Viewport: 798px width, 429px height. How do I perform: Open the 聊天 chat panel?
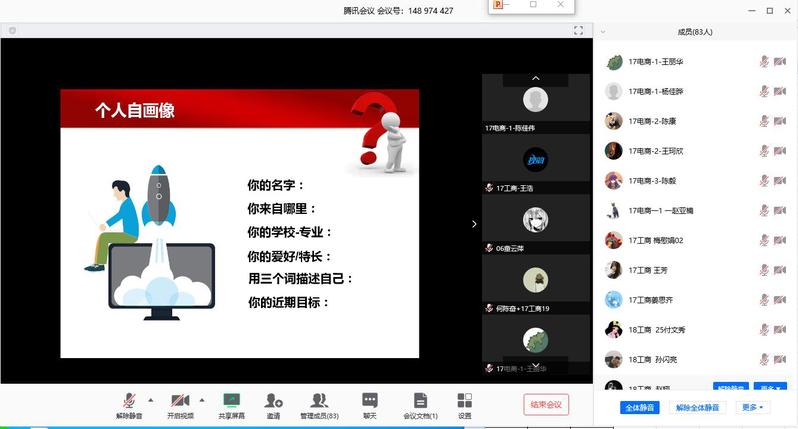[370, 400]
